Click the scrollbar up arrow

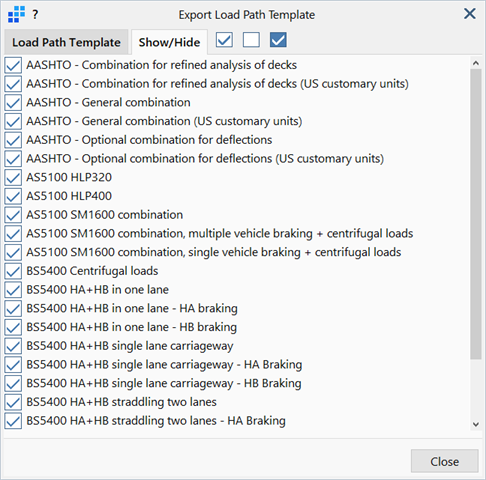coord(476,63)
